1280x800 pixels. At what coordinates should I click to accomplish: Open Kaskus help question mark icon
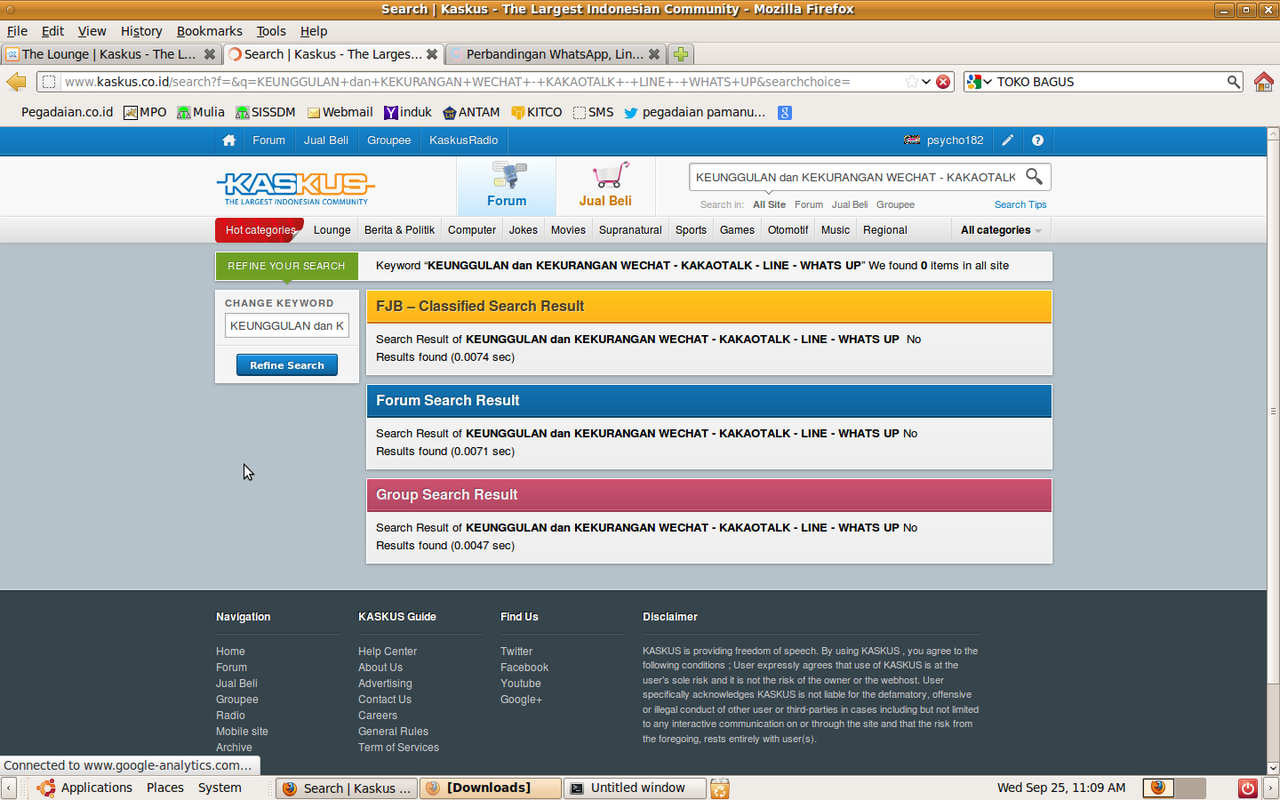tap(1038, 140)
